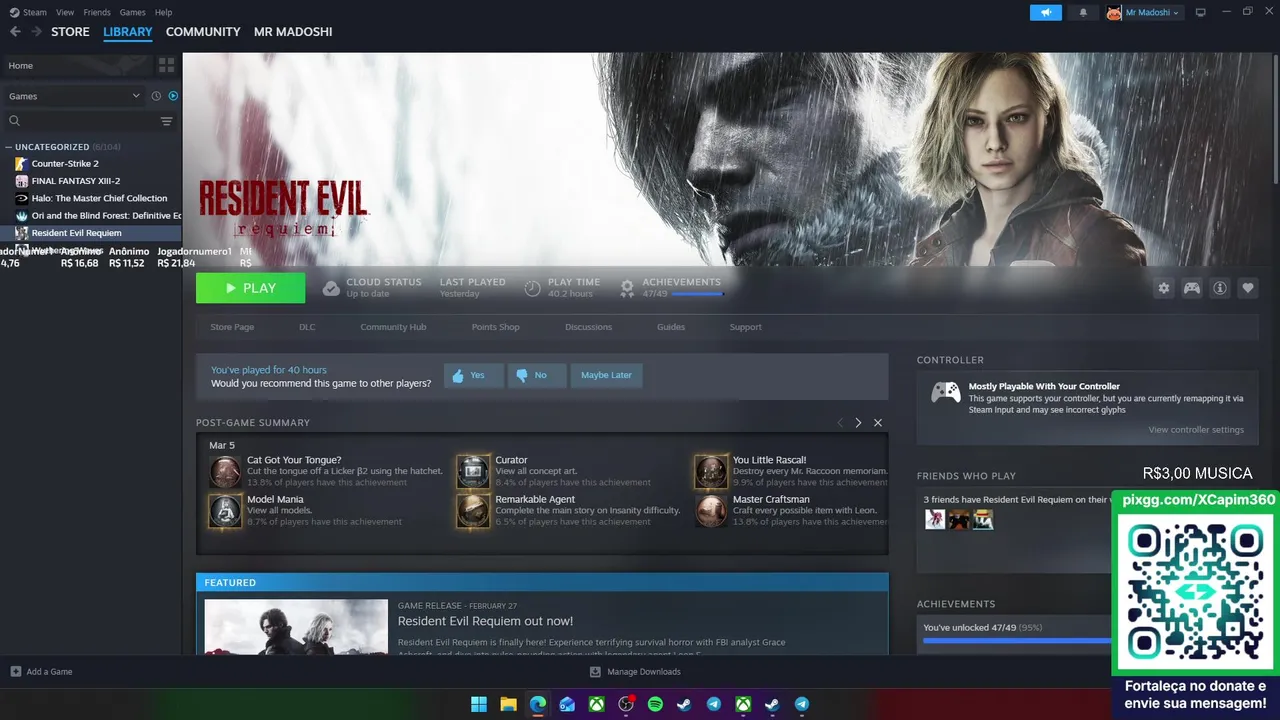The image size is (1280, 720).
Task: Toggle the library grid view icon
Action: (166, 65)
